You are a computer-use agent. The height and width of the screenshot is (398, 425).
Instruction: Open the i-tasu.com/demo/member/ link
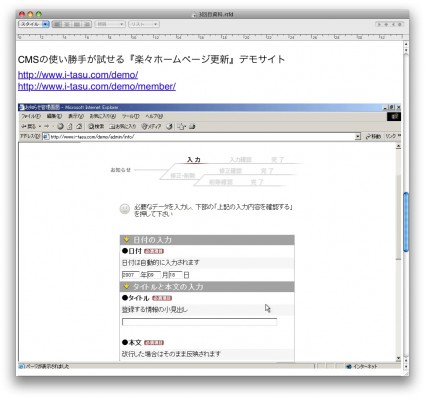[x=97, y=86]
